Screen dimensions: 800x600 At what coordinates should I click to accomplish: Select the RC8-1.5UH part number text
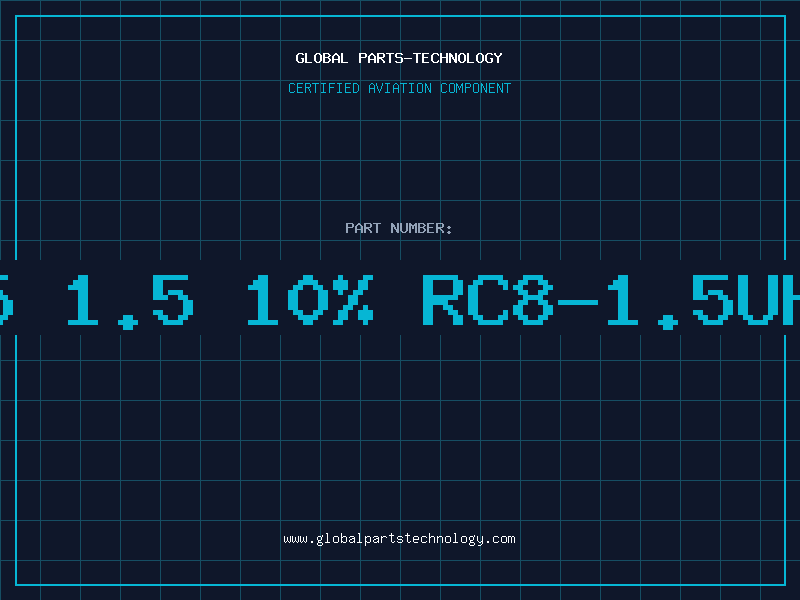point(611,301)
